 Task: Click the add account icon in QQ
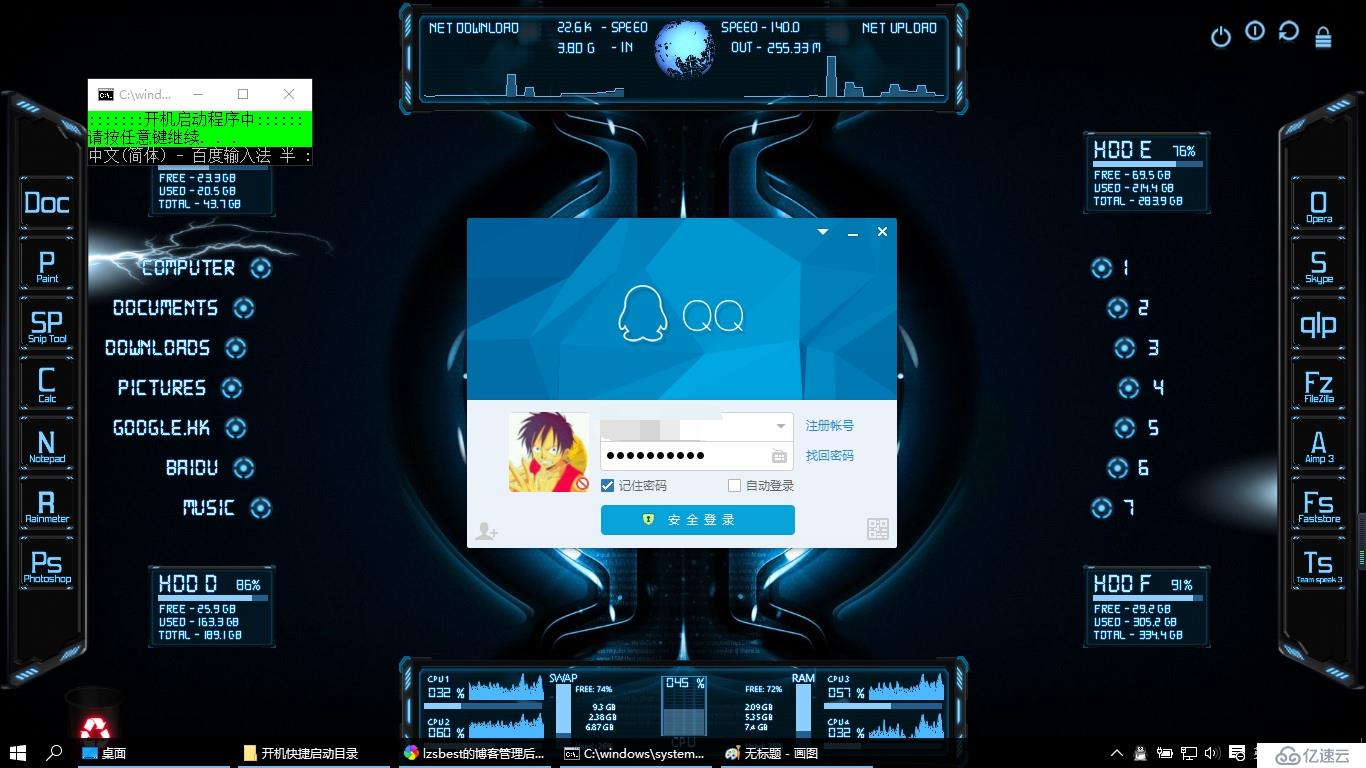486,531
